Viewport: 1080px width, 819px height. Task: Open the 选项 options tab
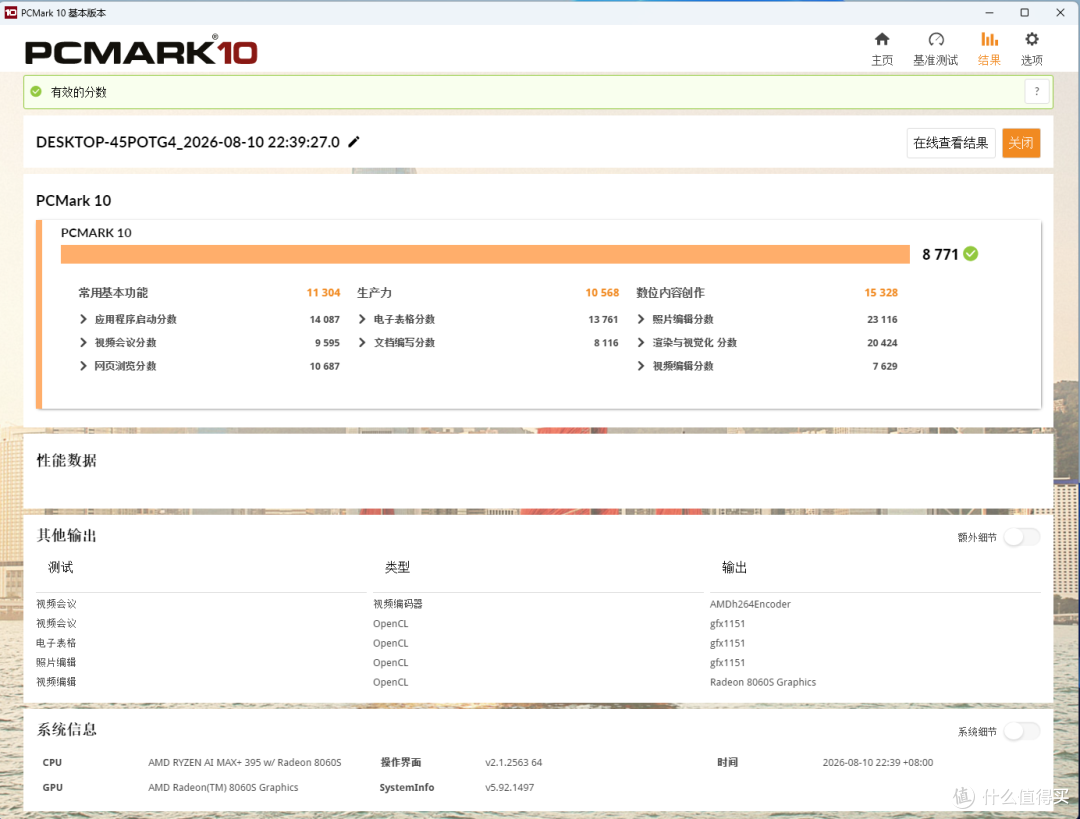click(x=1031, y=49)
